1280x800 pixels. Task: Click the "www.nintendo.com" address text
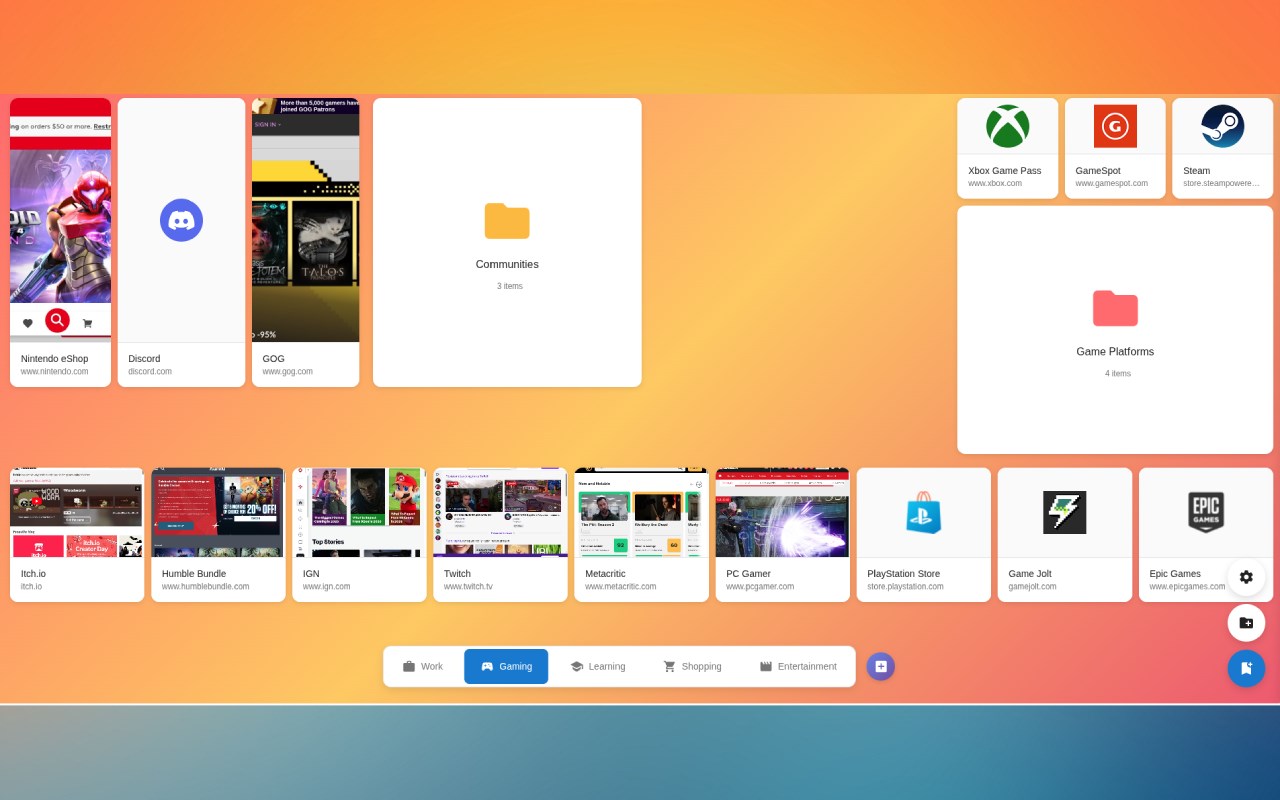pos(55,371)
